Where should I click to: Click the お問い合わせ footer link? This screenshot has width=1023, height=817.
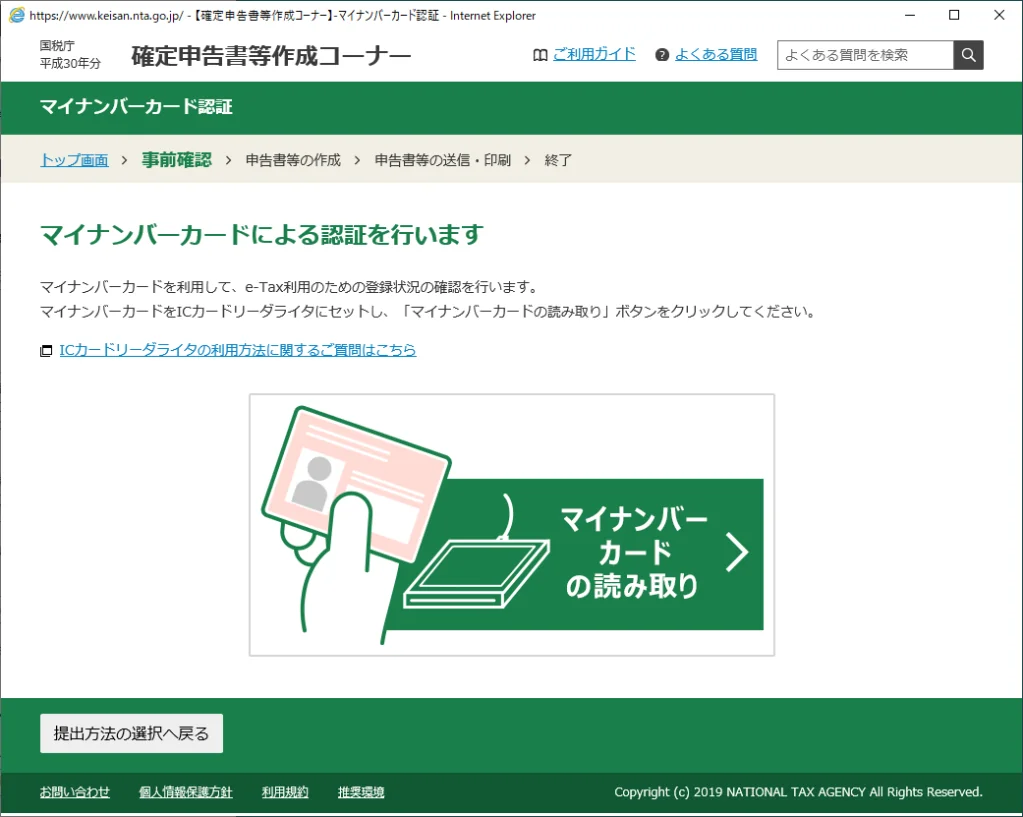click(74, 791)
